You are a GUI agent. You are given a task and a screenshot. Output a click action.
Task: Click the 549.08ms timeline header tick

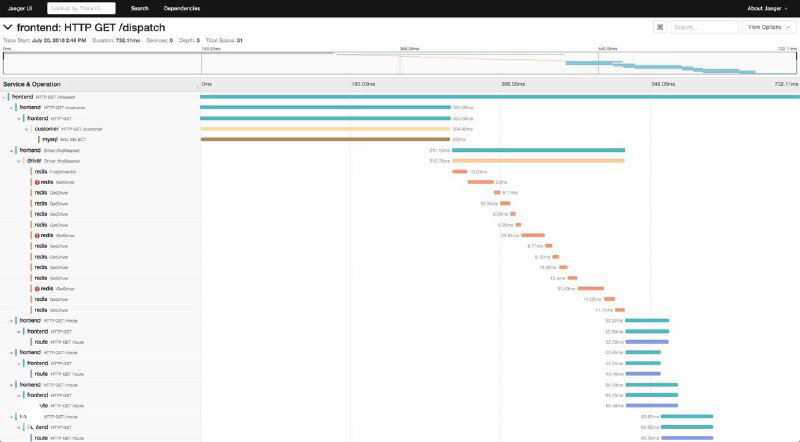[x=663, y=84]
